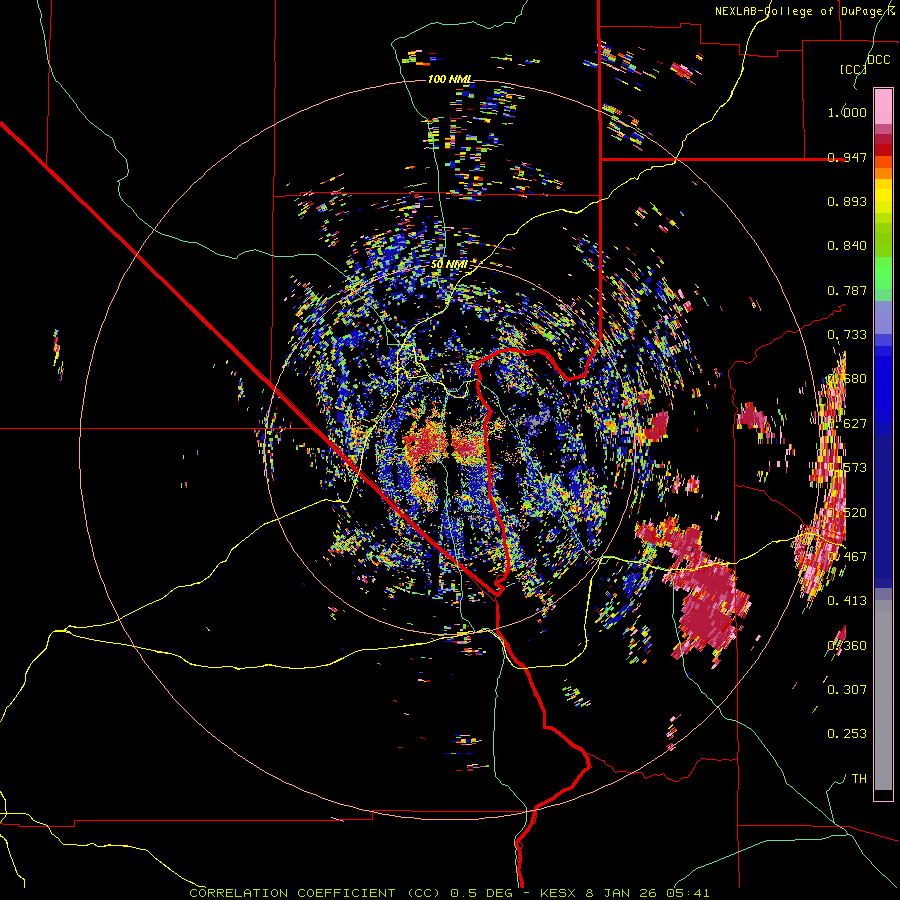The height and width of the screenshot is (900, 900).
Task: Click the 0.627 scale value
Action: tap(847, 424)
